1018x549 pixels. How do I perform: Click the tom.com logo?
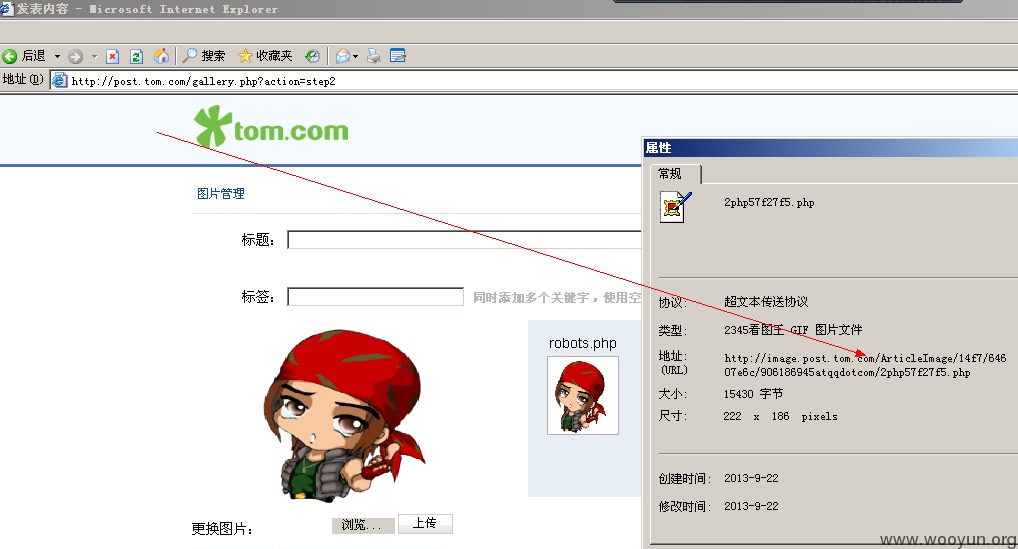tap(271, 127)
